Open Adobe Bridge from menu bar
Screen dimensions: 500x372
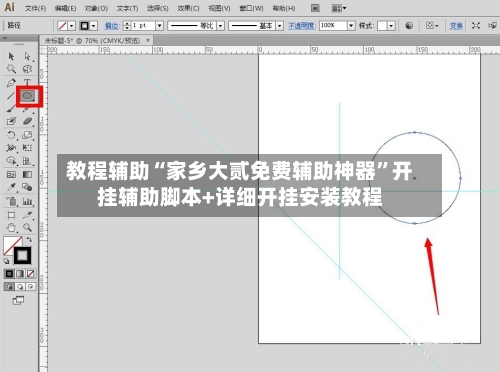click(315, 8)
